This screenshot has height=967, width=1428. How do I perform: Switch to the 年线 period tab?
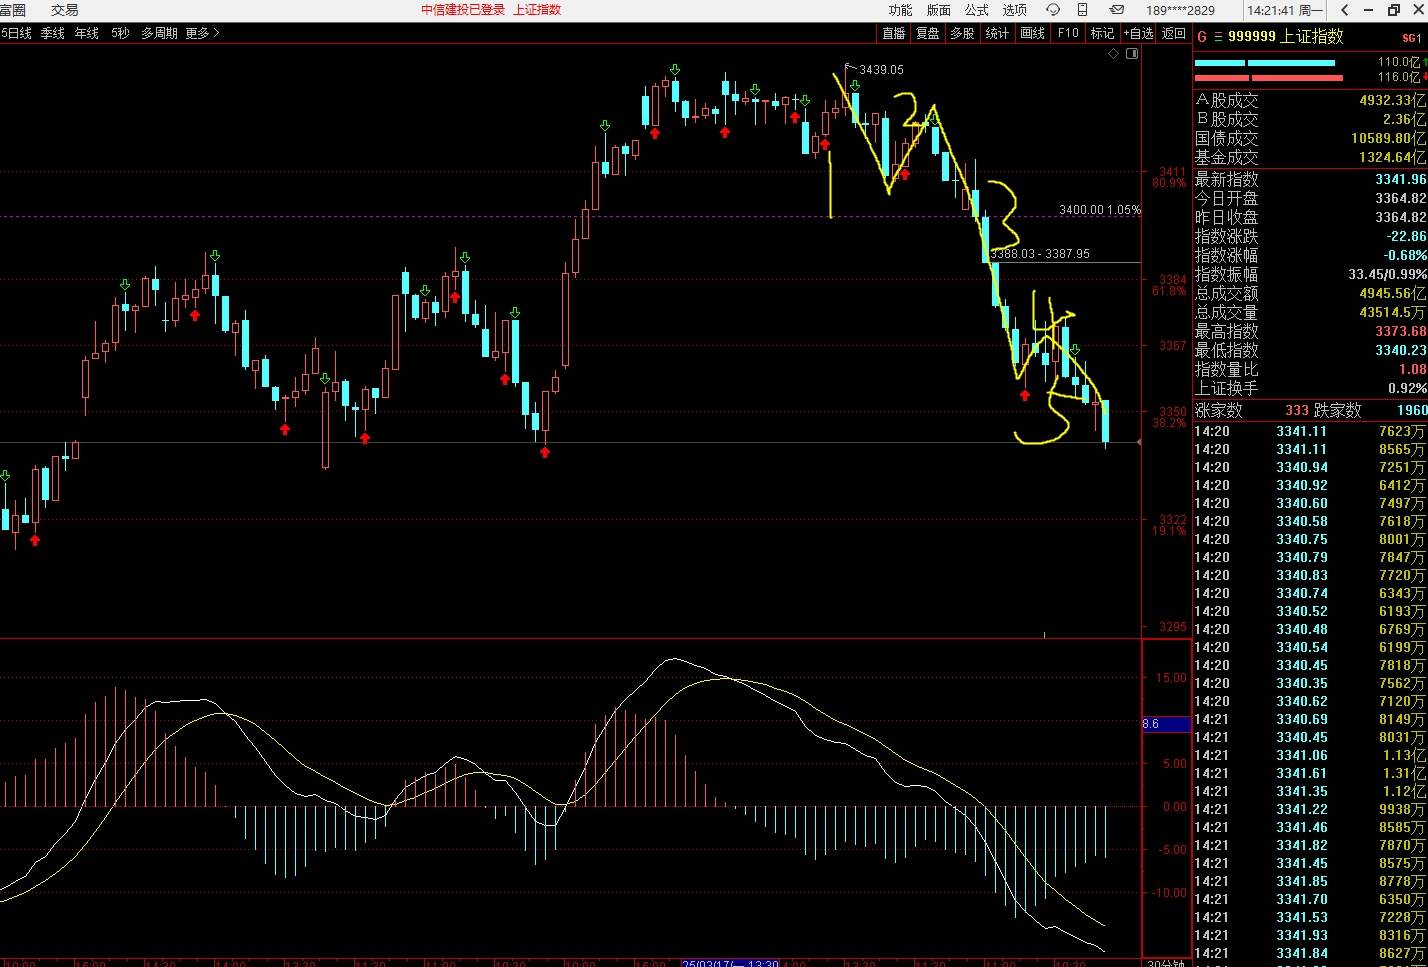(x=87, y=33)
